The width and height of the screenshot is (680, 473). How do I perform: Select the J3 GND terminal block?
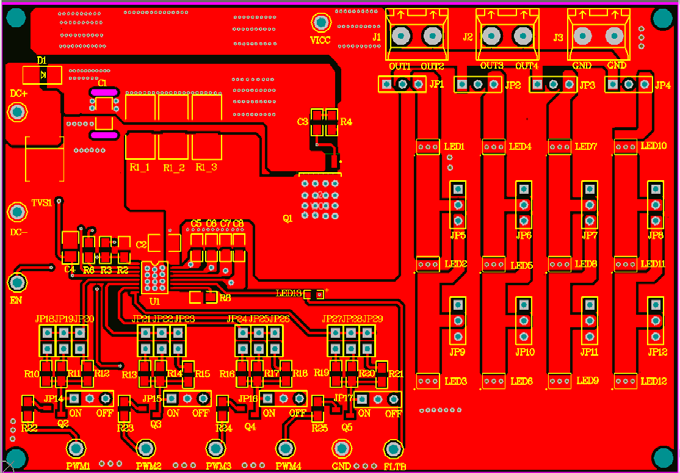600,36
